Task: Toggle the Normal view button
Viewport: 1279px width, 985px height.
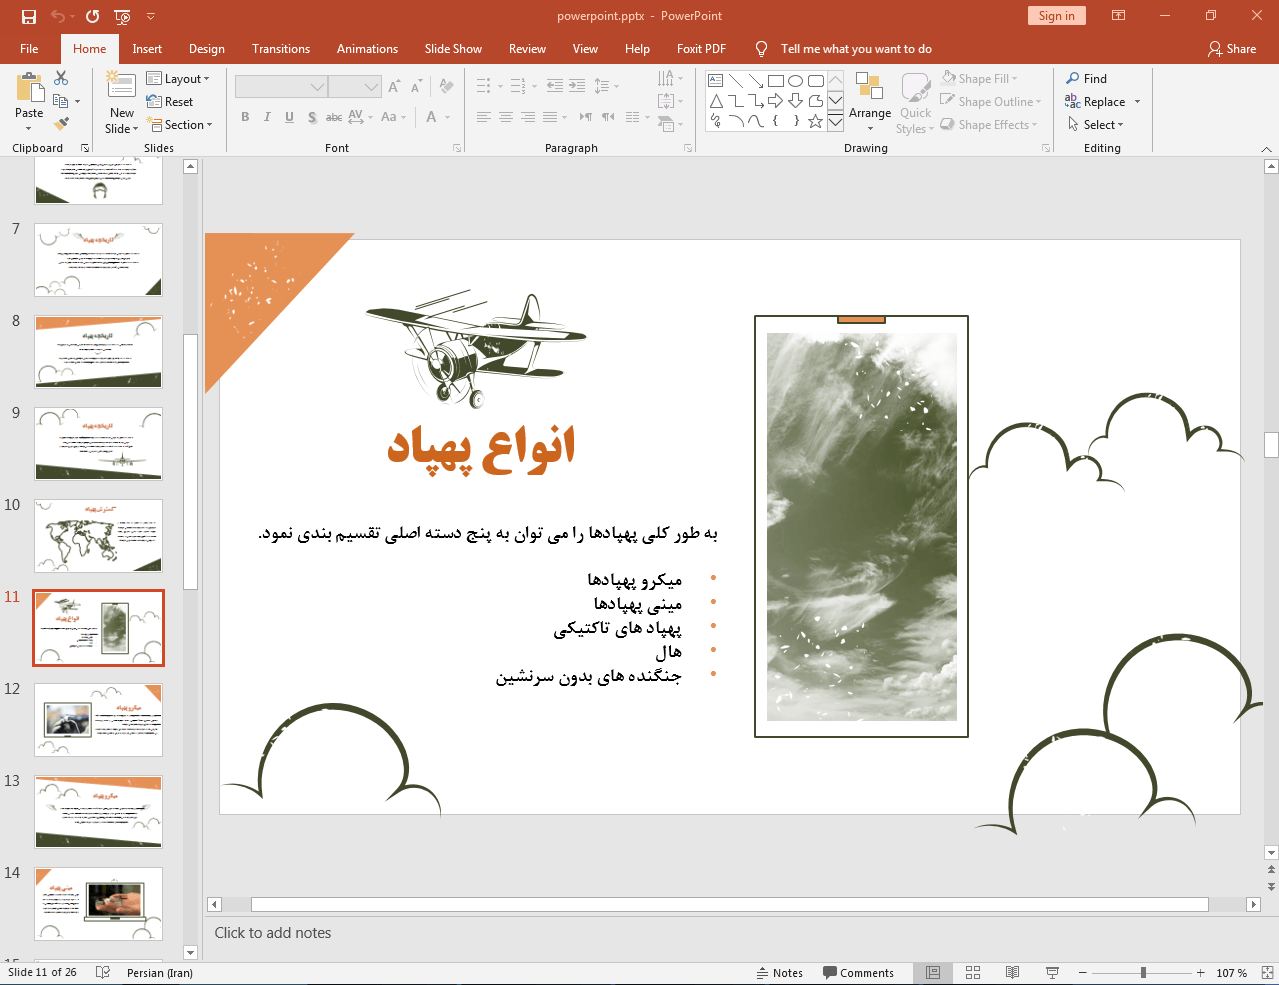Action: 932,972
